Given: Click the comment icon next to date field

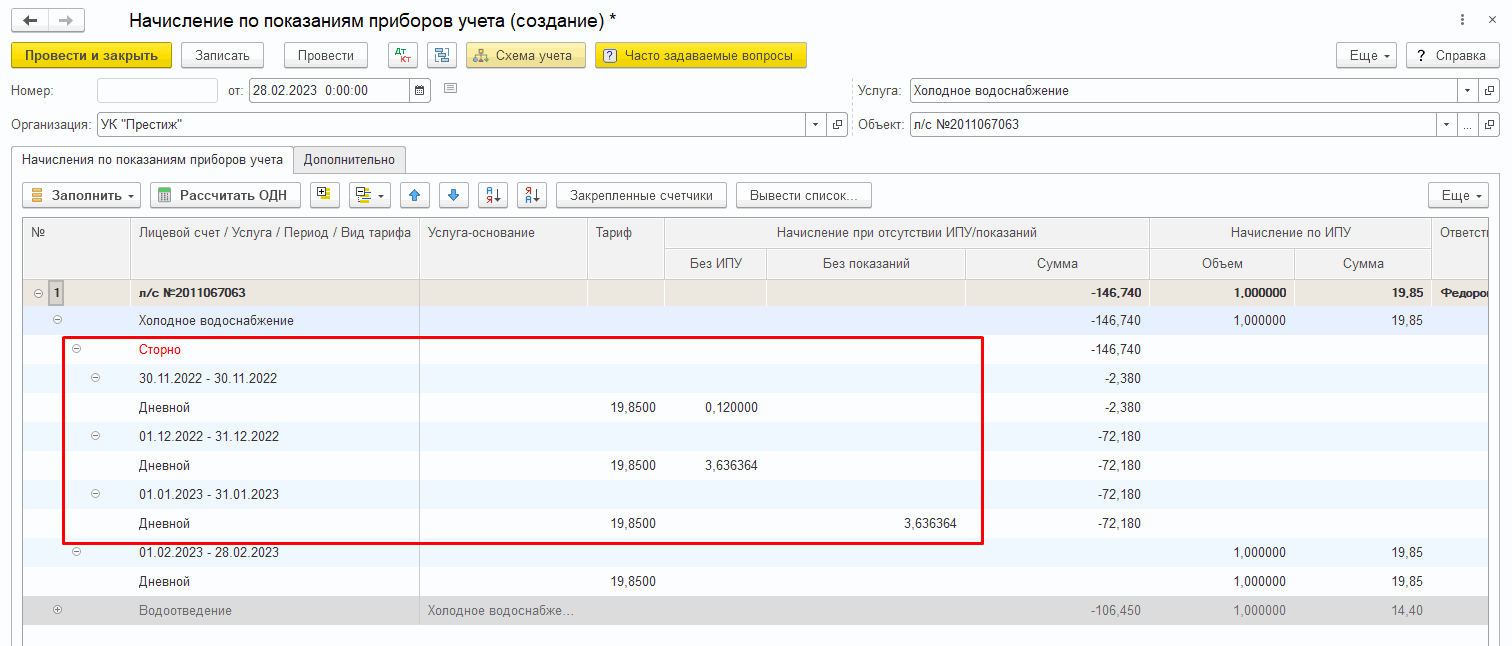Looking at the screenshot, I should click(450, 89).
